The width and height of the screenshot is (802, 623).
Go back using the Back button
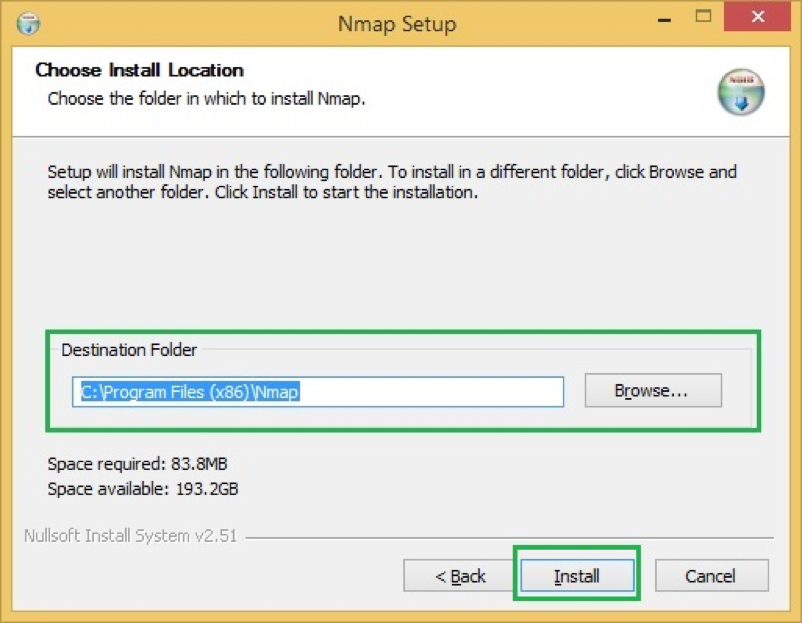pyautogui.click(x=461, y=575)
